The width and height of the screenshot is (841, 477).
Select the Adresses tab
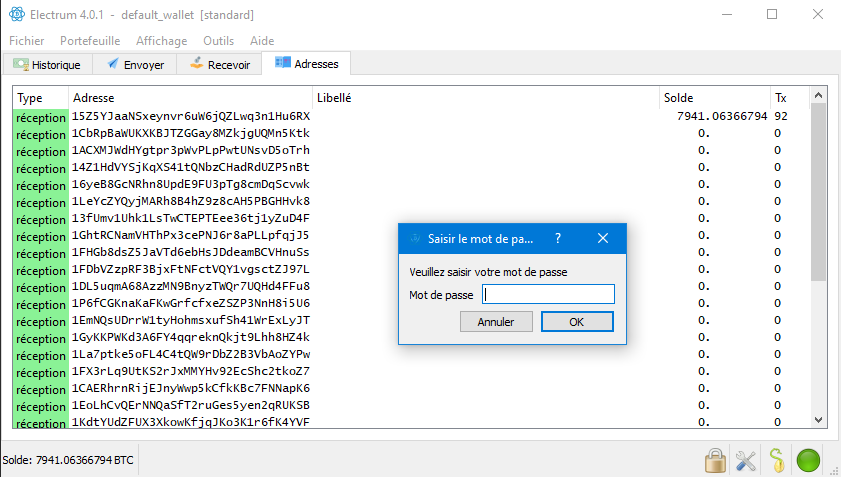click(307, 63)
